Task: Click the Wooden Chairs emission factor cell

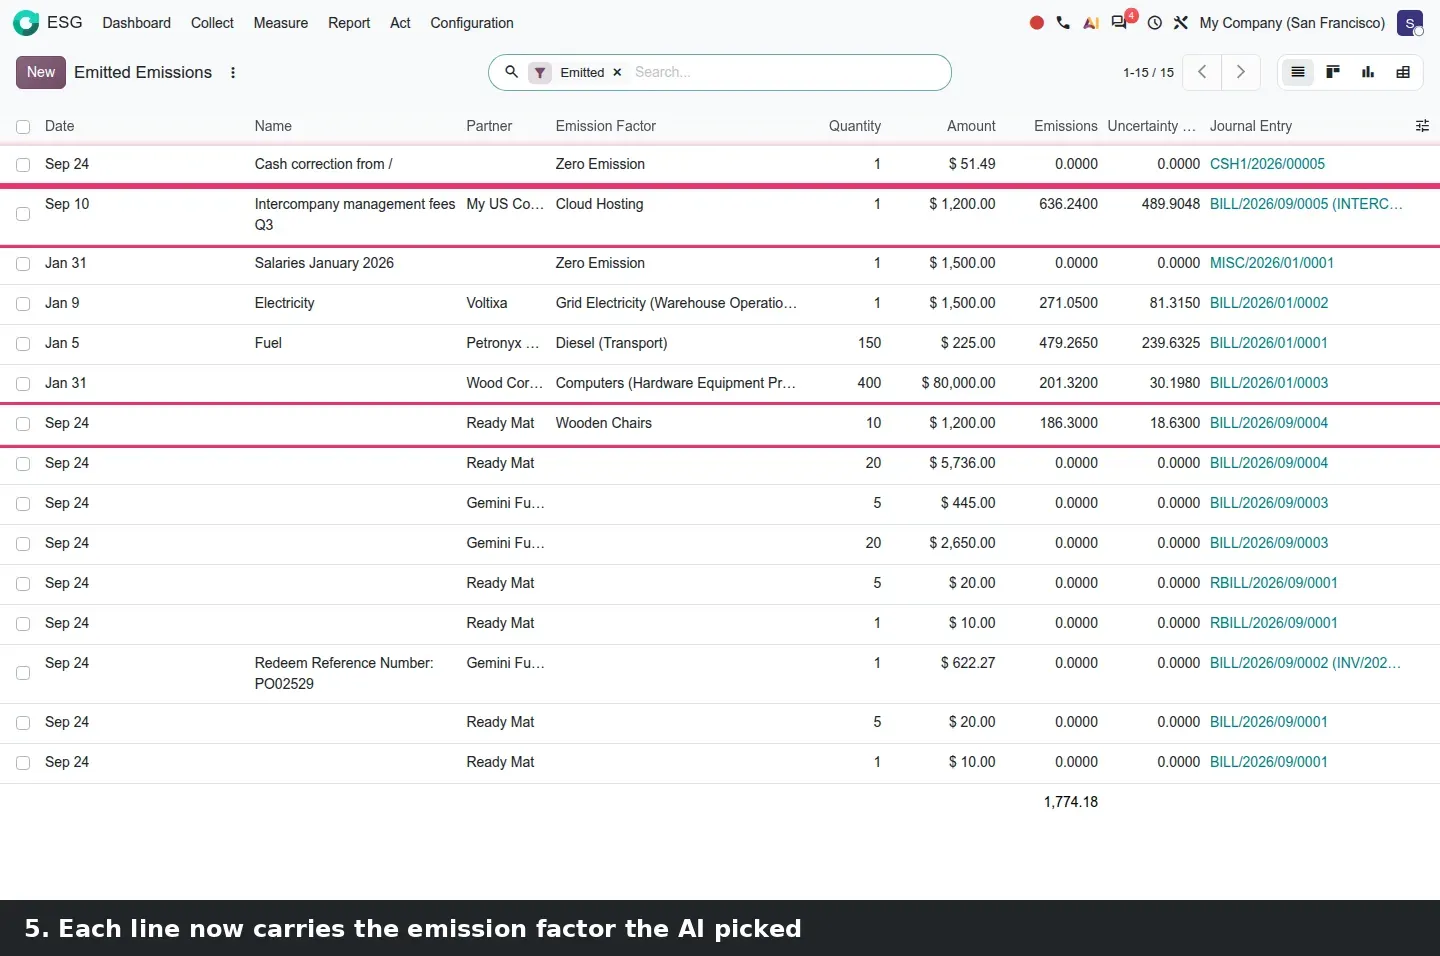Action: [604, 423]
